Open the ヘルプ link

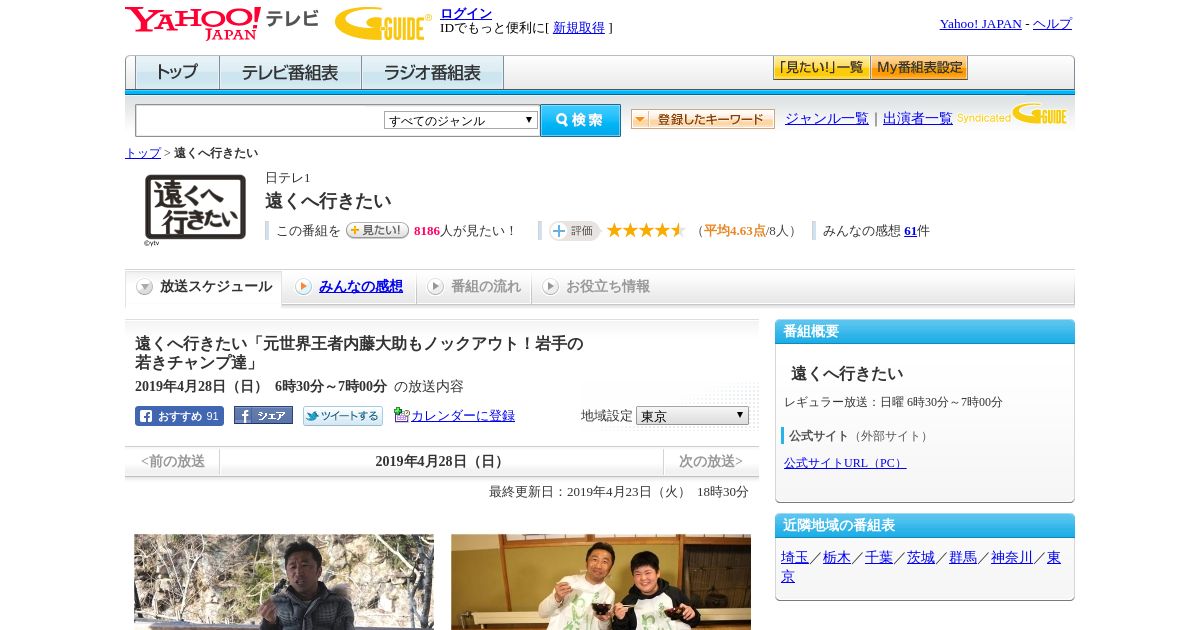[1052, 24]
